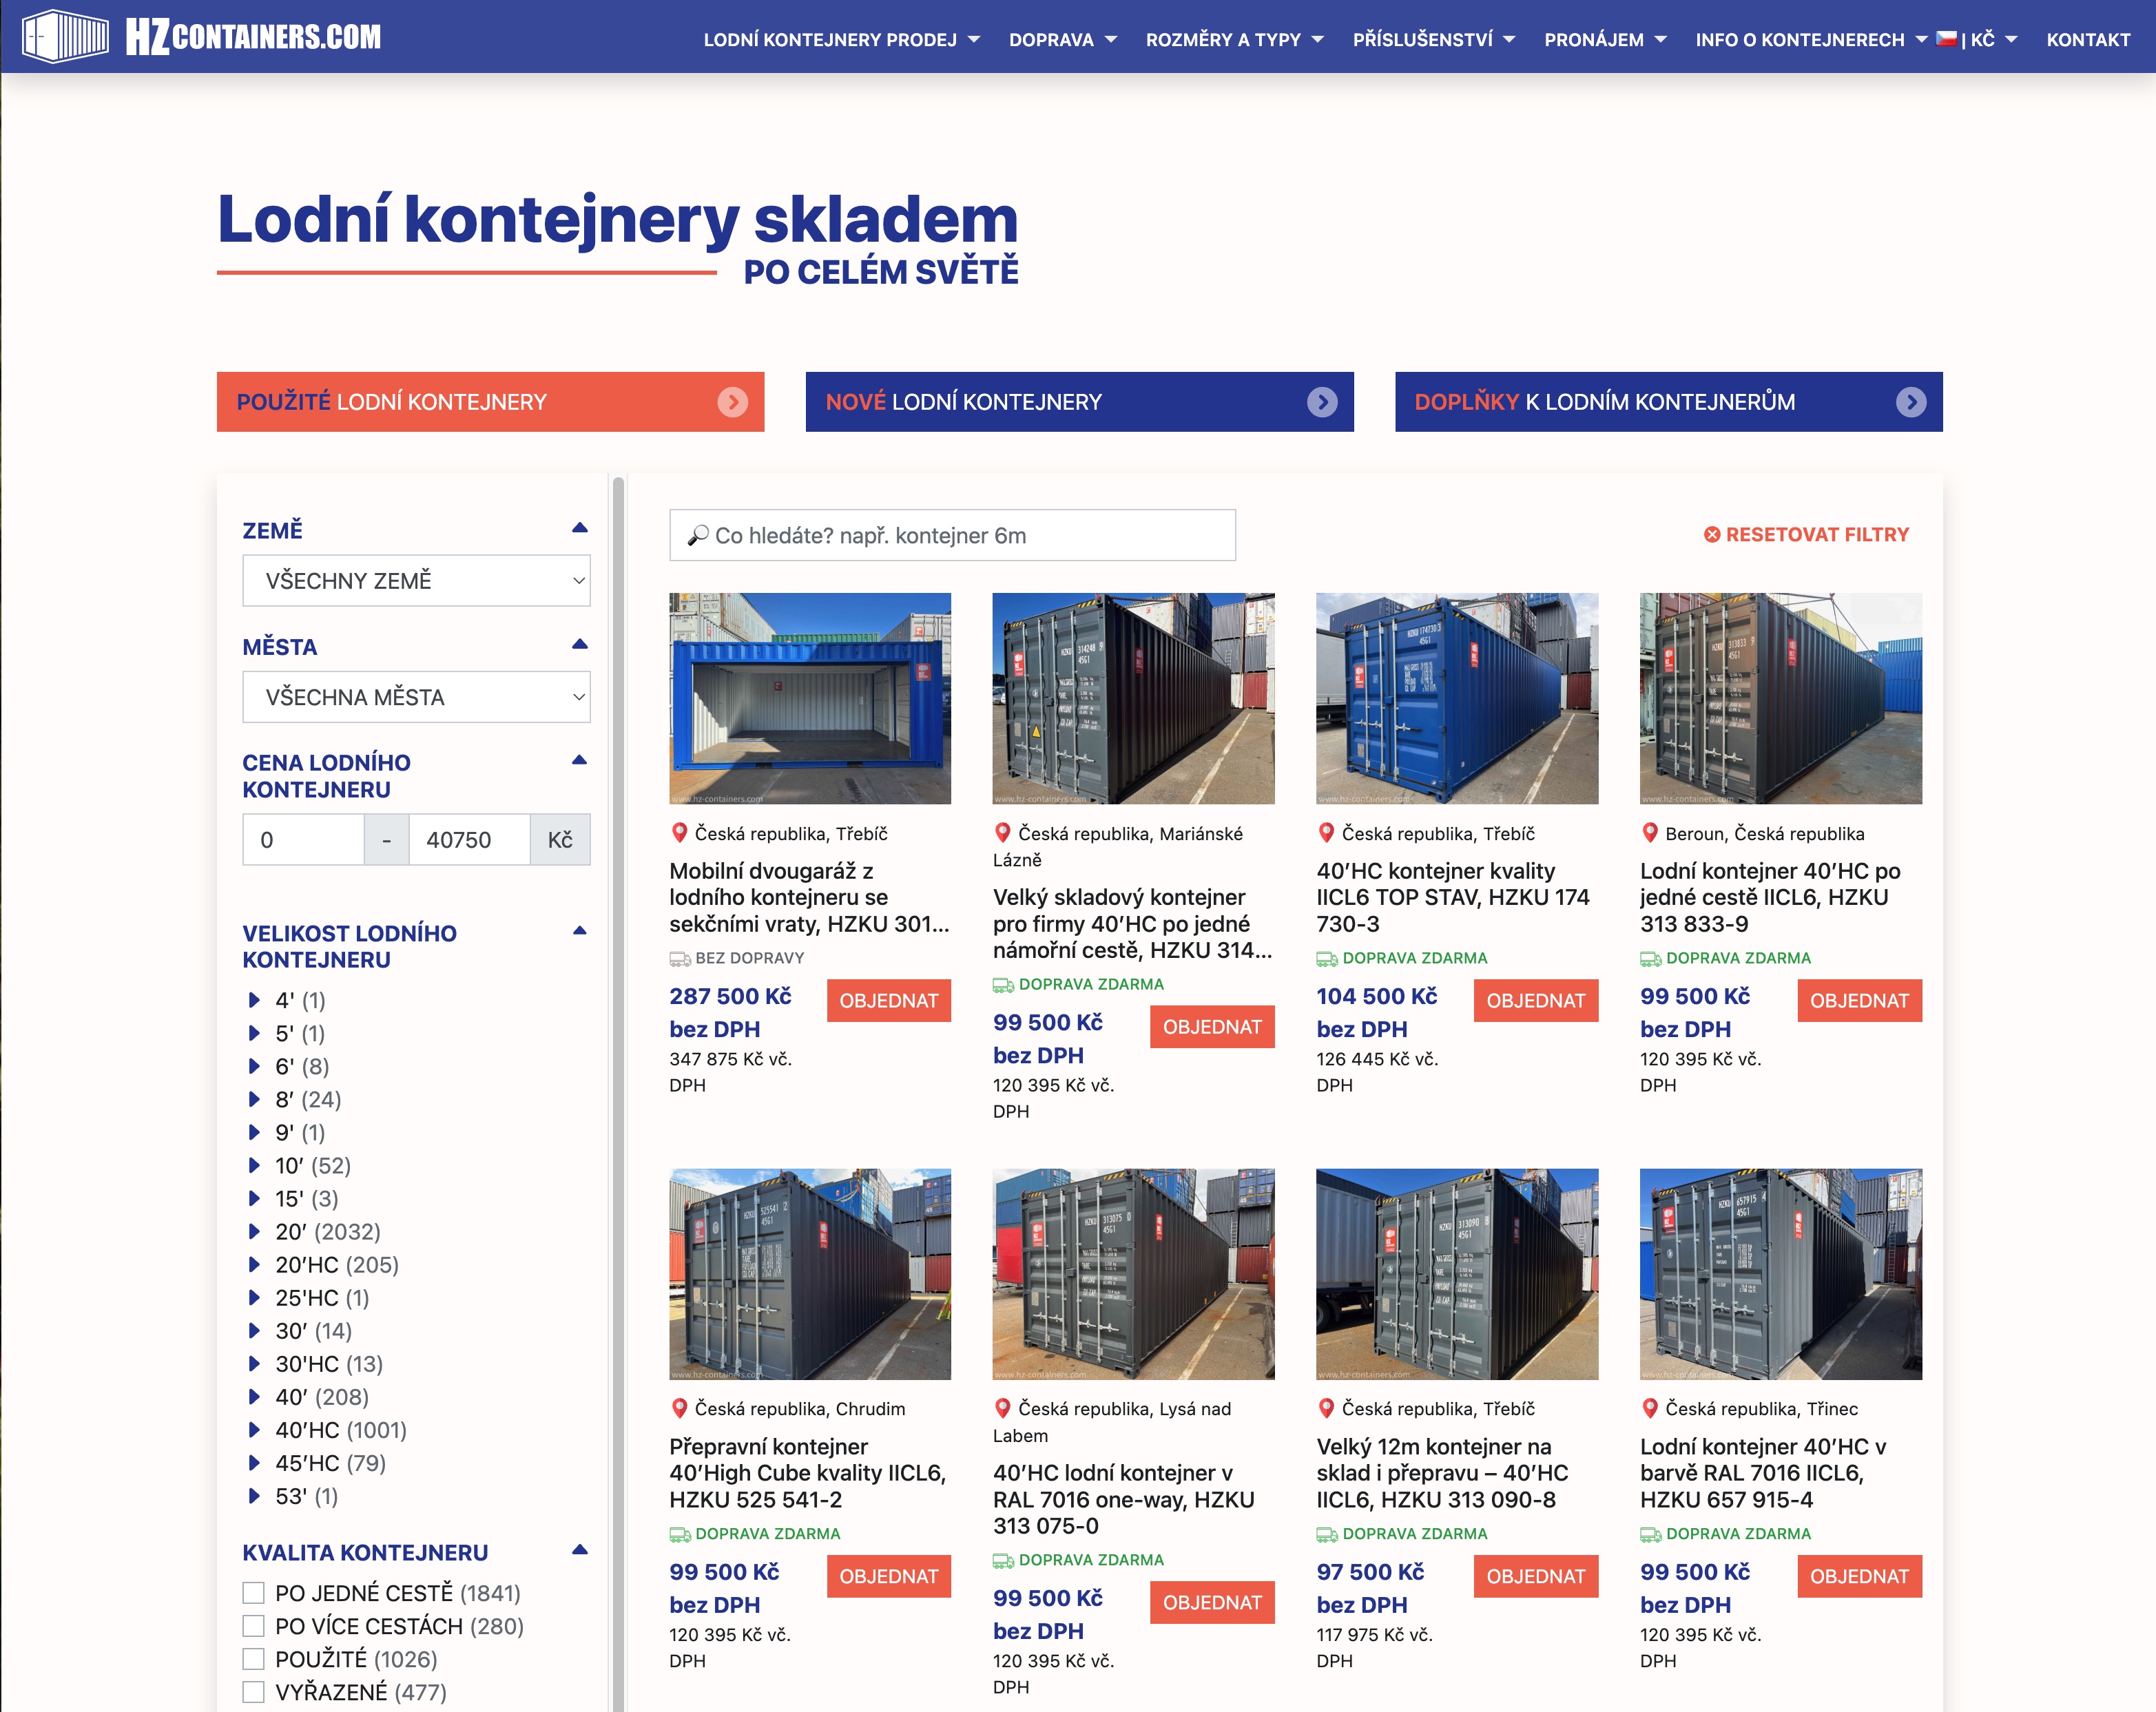Click the arrow circle icon on POUŽITÉ LODNÍ KONTEJNERY
The height and width of the screenshot is (1712, 2156).
click(735, 402)
